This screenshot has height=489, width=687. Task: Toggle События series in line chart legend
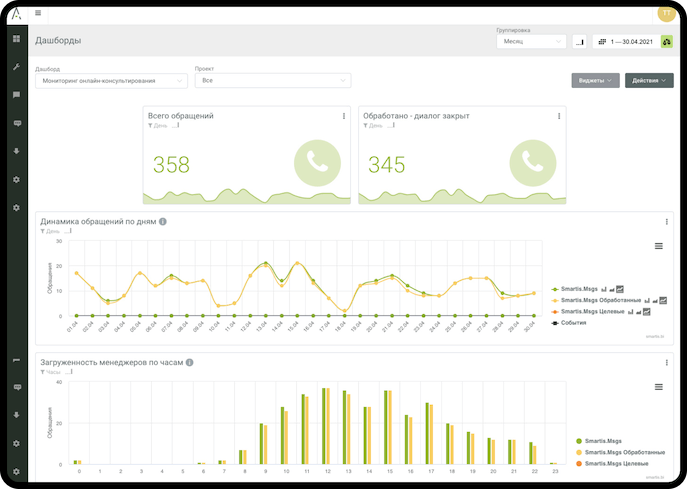pos(573,323)
